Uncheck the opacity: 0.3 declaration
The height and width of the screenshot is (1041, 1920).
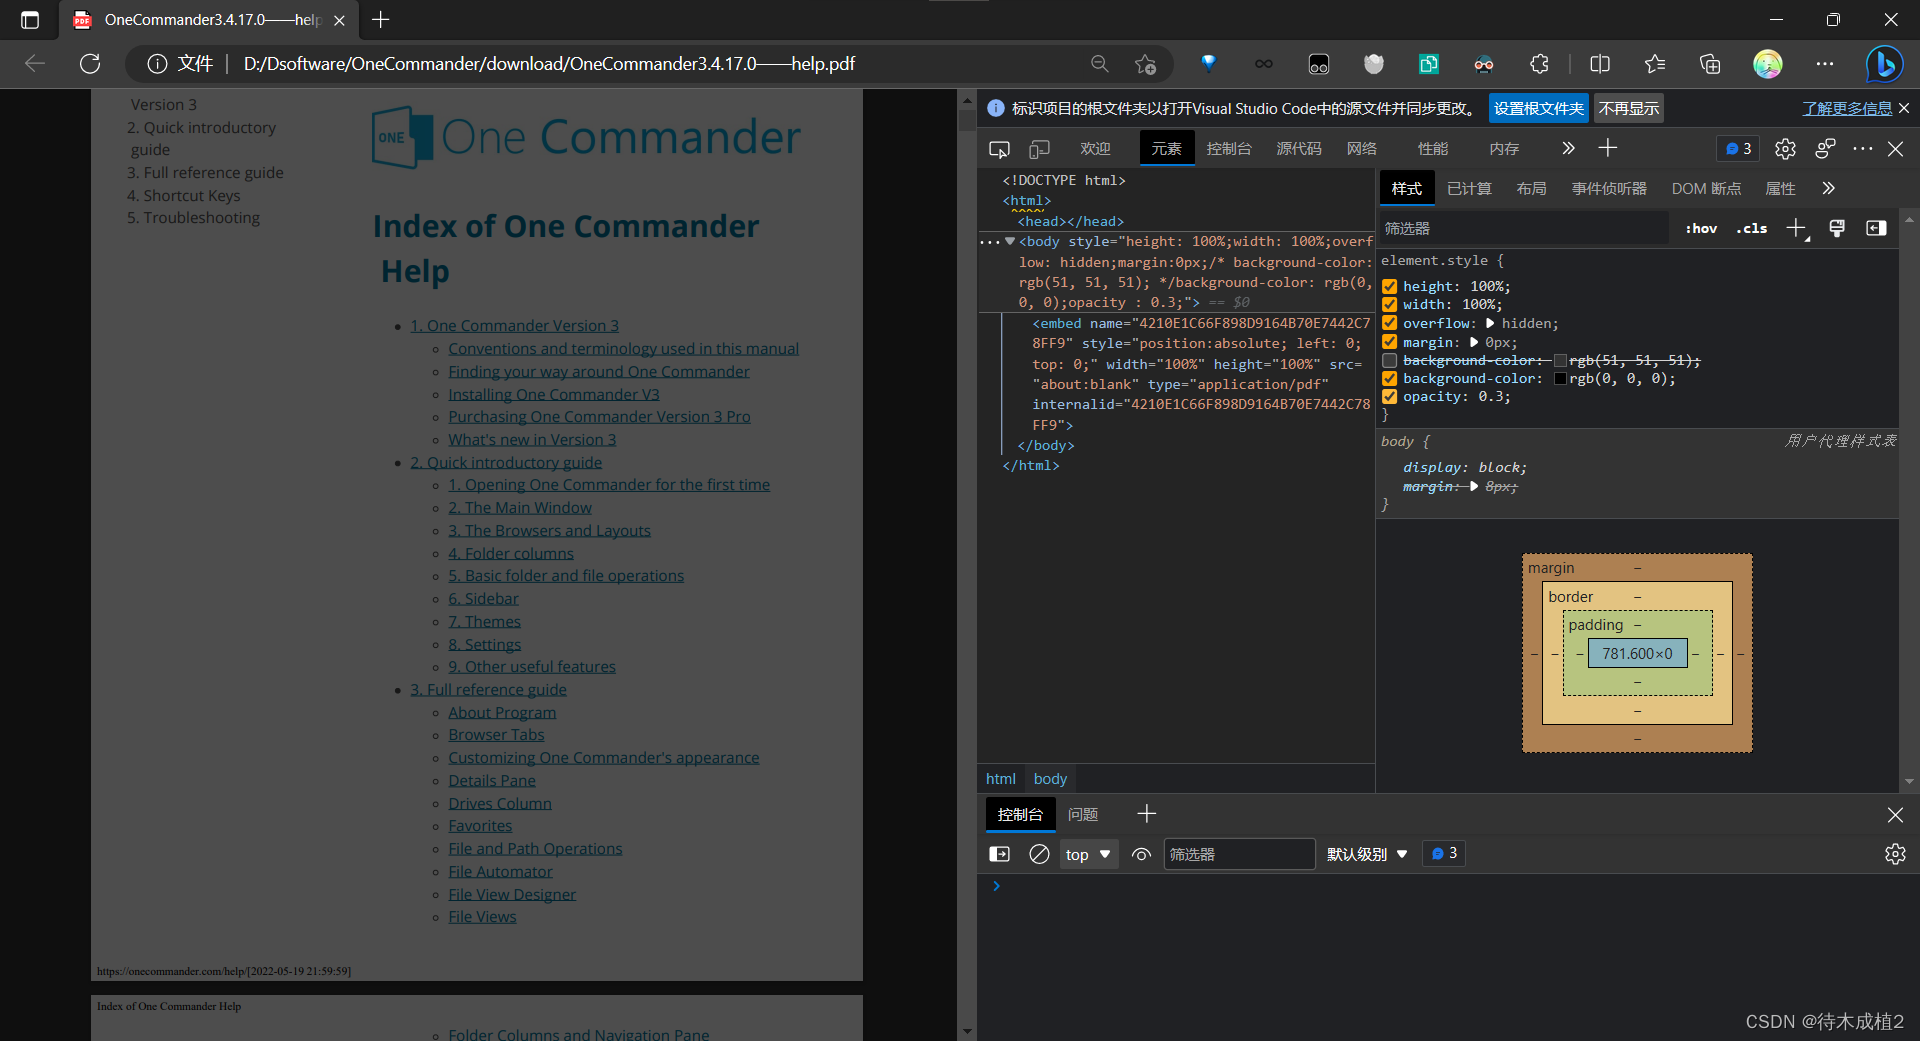tap(1390, 397)
